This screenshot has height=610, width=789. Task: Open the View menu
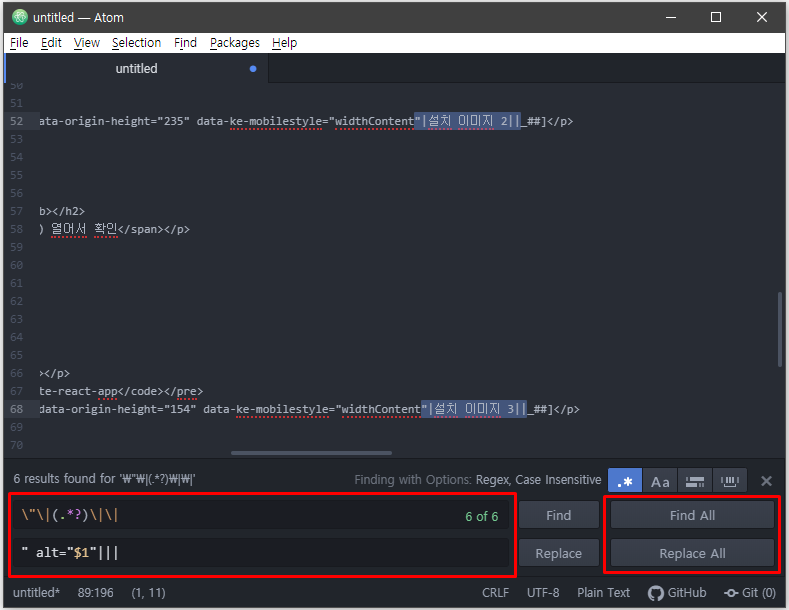click(x=87, y=43)
